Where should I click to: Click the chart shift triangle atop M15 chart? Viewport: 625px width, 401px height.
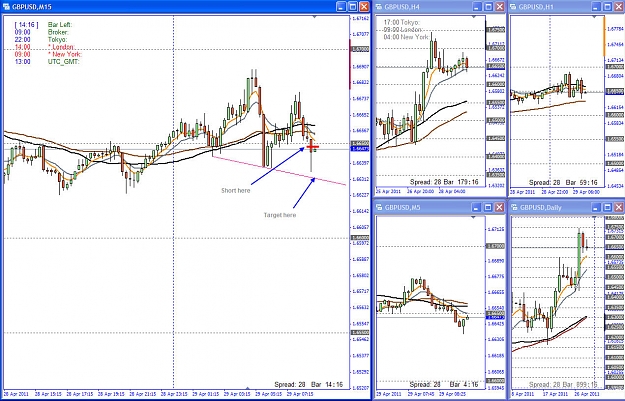point(314,17)
